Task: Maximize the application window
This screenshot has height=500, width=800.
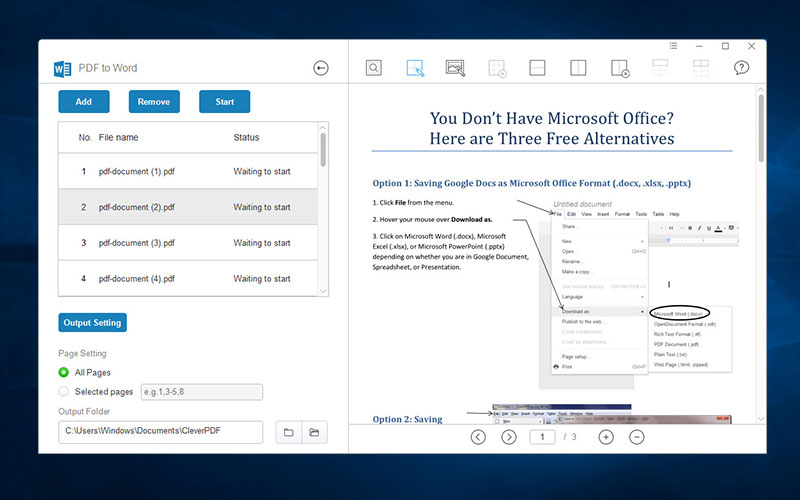Action: [725, 46]
